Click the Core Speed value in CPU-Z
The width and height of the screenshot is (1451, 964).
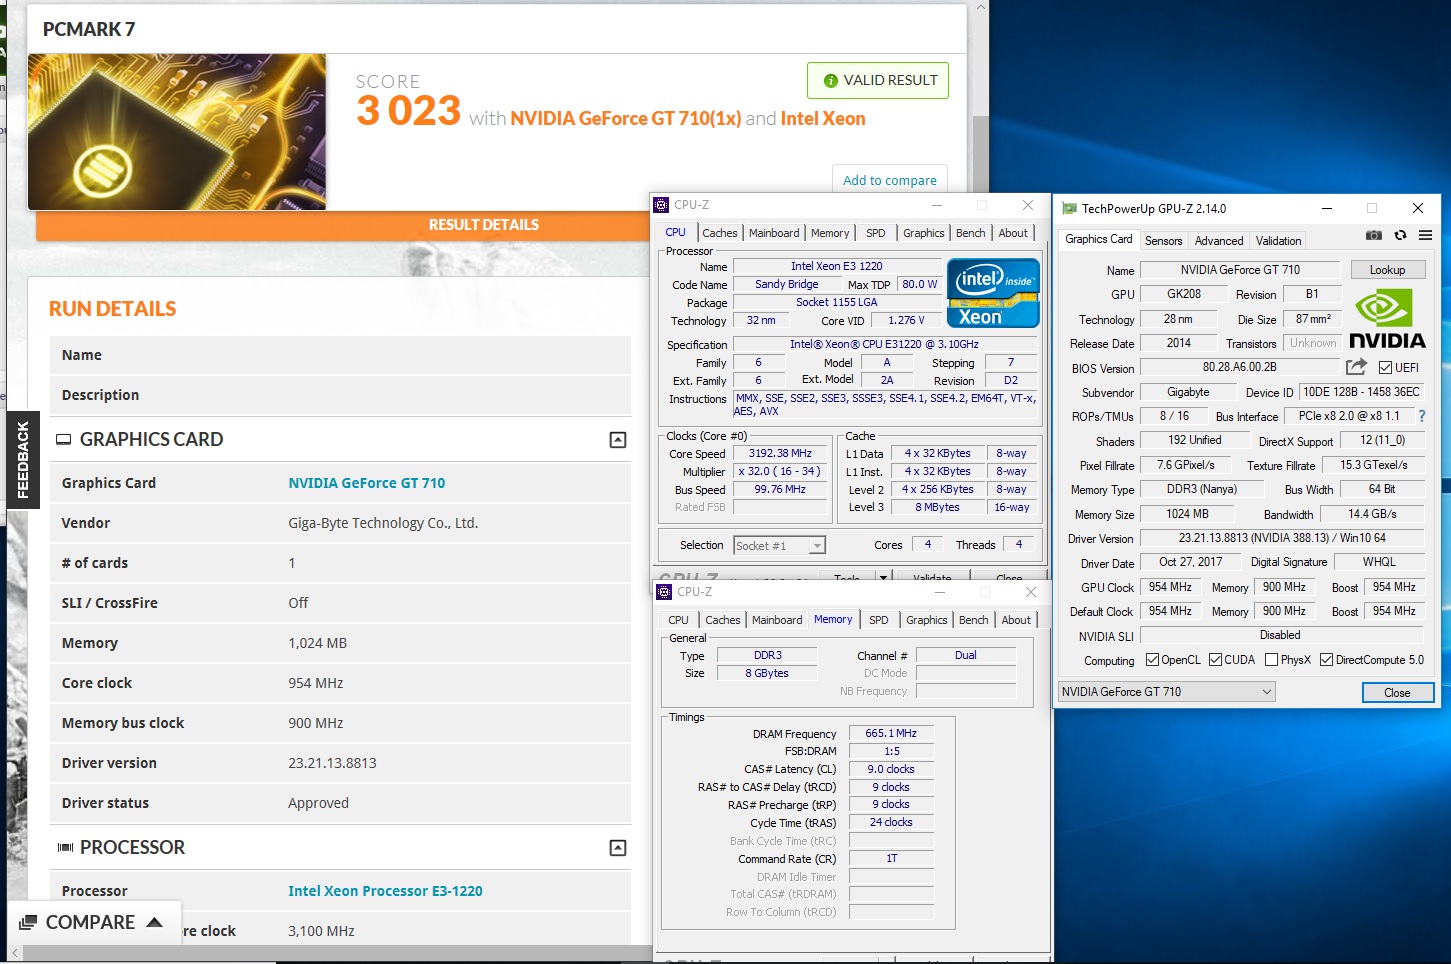point(780,453)
